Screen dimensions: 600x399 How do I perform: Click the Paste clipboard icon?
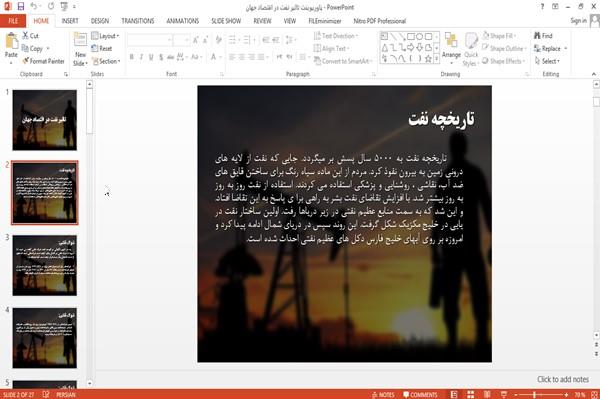pos(11,41)
